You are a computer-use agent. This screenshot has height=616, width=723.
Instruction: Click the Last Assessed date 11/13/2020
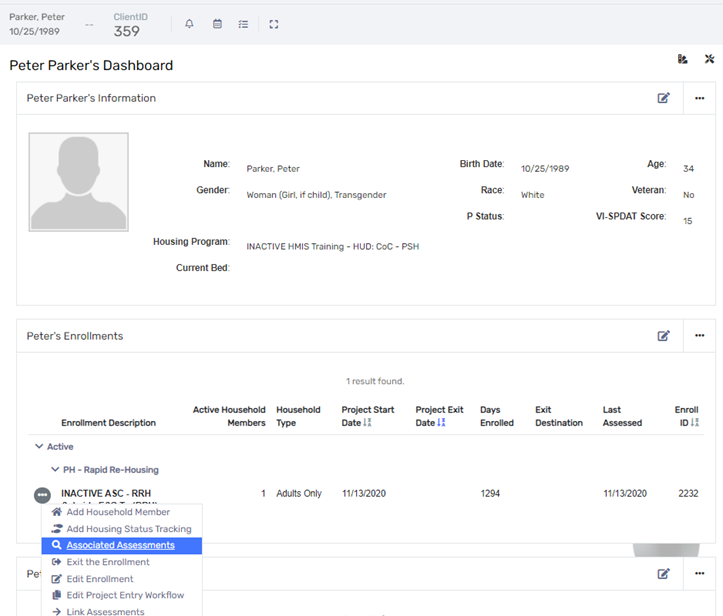coord(625,493)
